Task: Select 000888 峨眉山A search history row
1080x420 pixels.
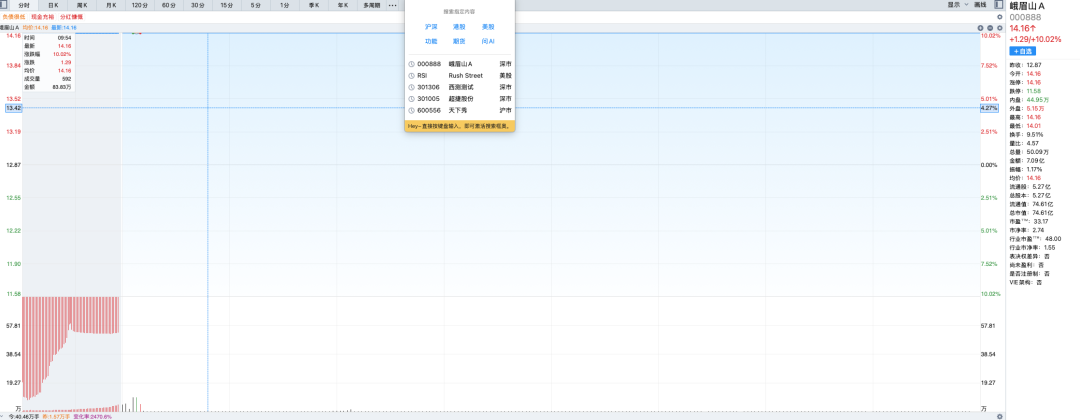Action: (459, 64)
